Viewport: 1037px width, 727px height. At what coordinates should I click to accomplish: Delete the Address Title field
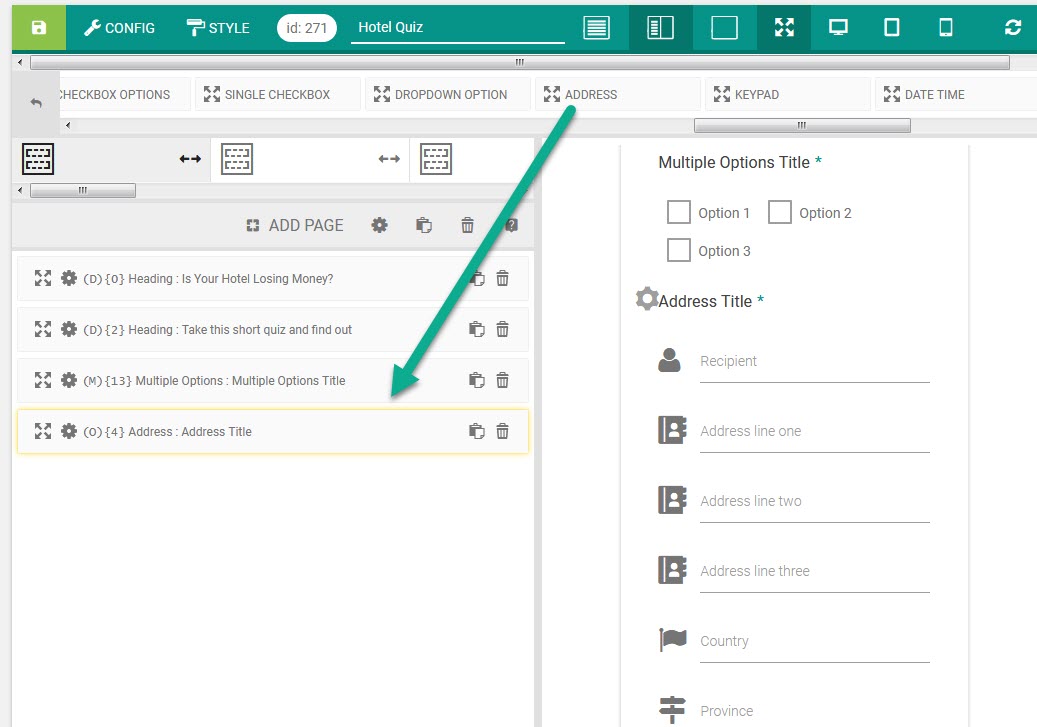(503, 431)
